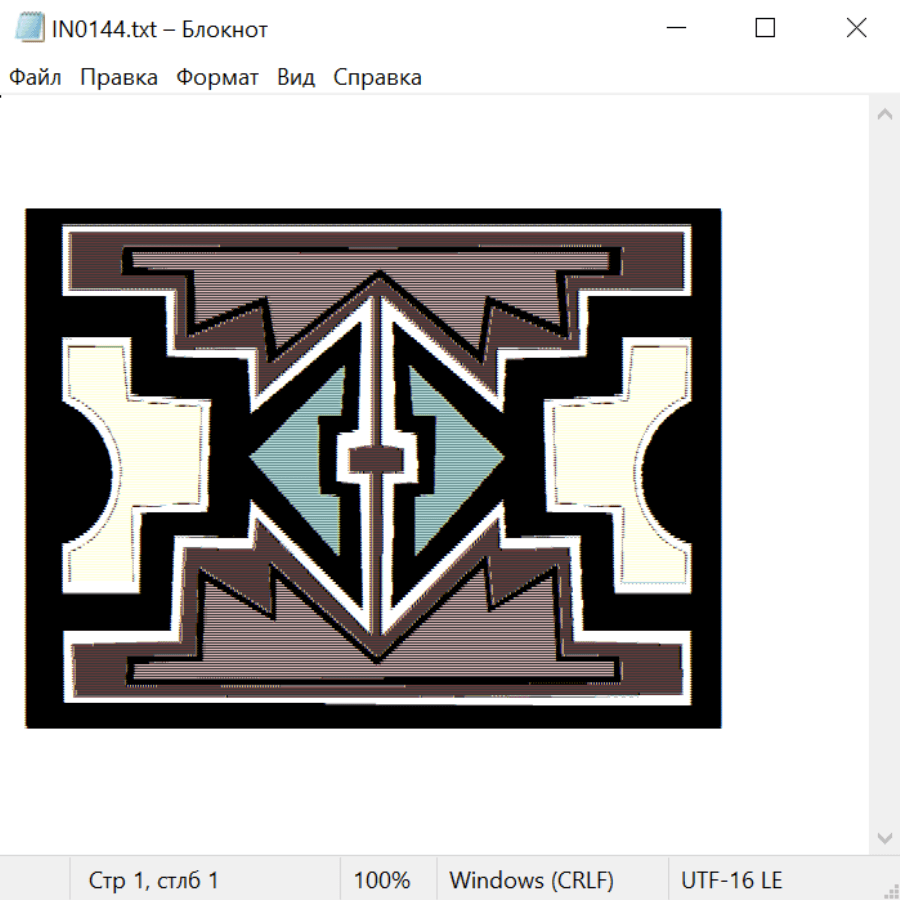Open the Файл menu
This screenshot has width=900, height=900.
35,78
